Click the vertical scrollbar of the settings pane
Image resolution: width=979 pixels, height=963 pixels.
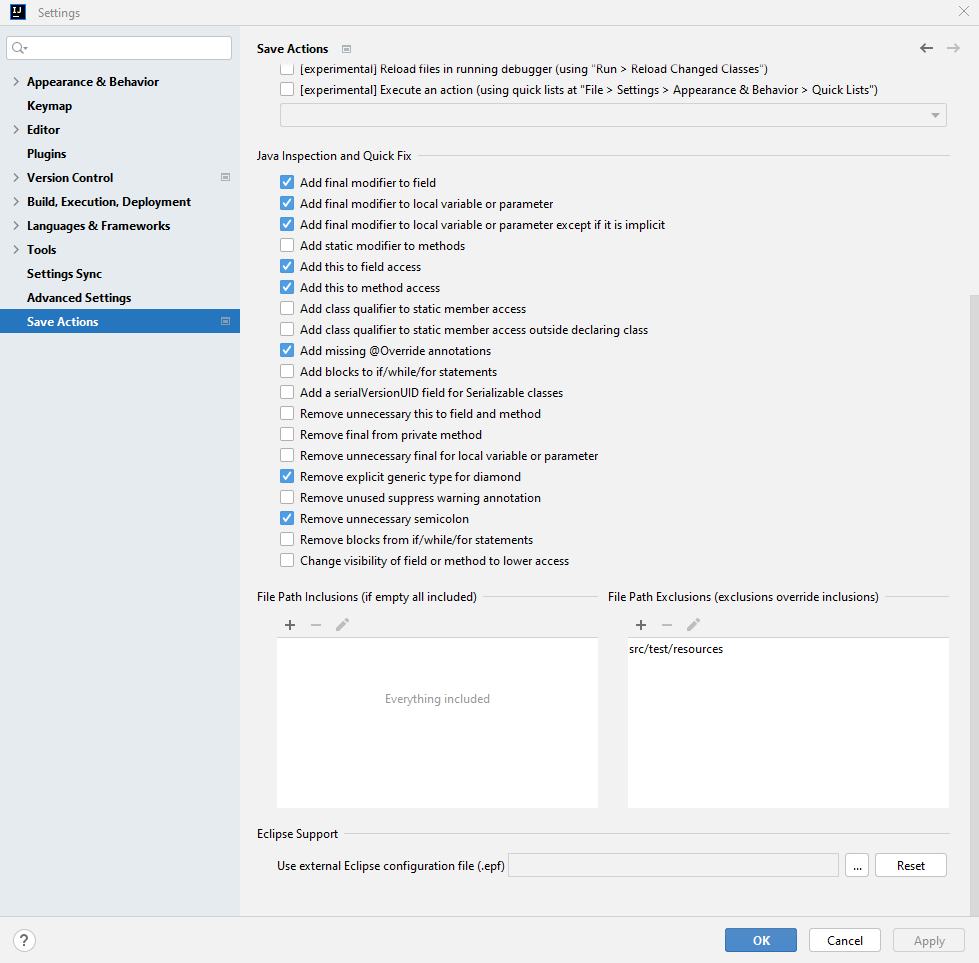974,605
